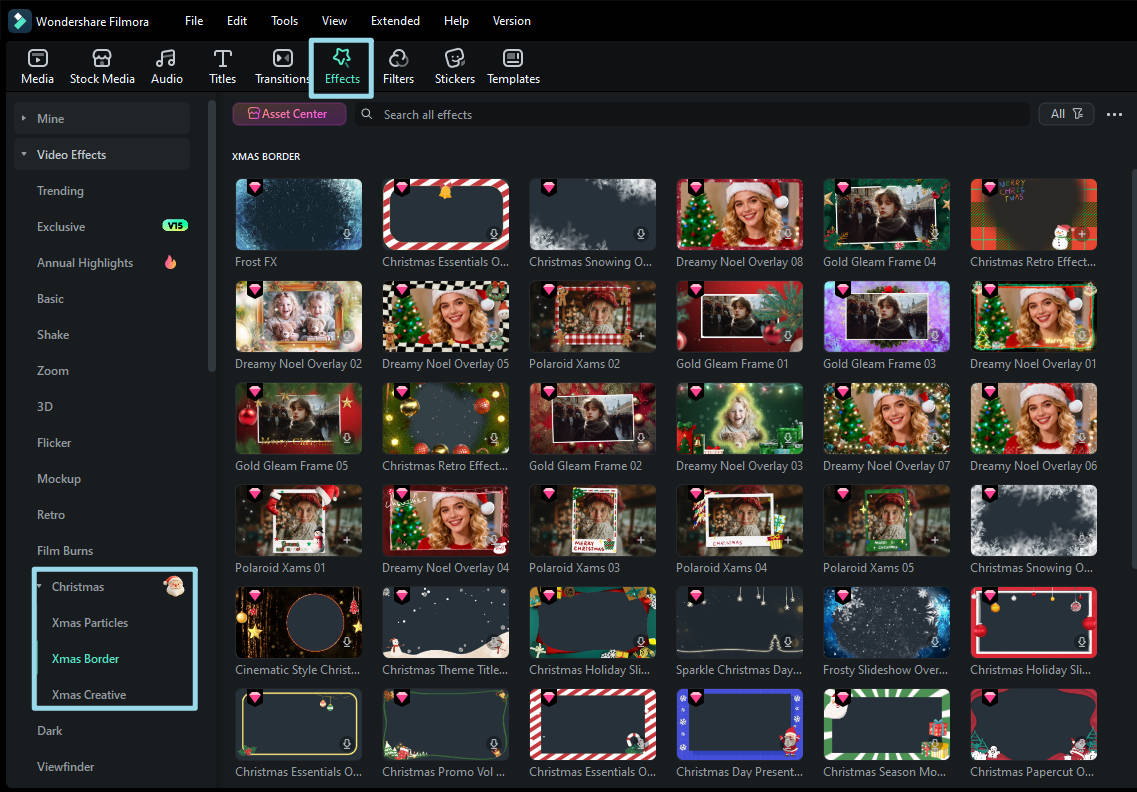Click the search magnifier icon

[367, 114]
